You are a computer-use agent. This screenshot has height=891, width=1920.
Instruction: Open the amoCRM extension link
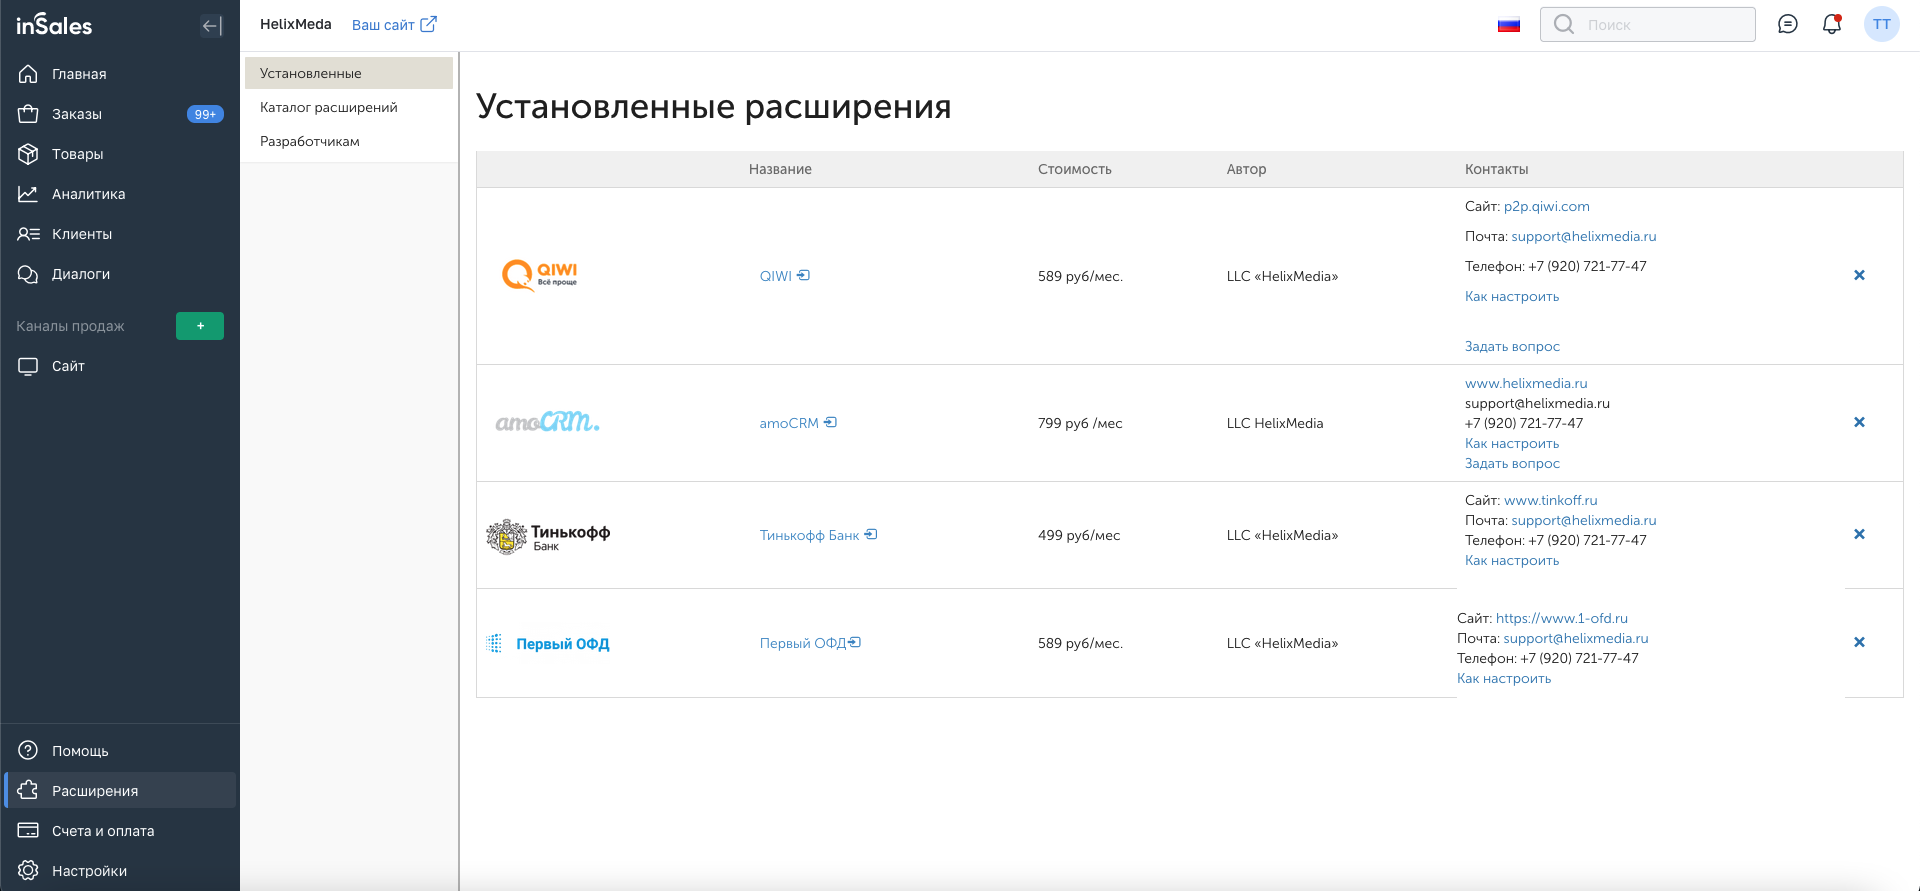pos(798,423)
